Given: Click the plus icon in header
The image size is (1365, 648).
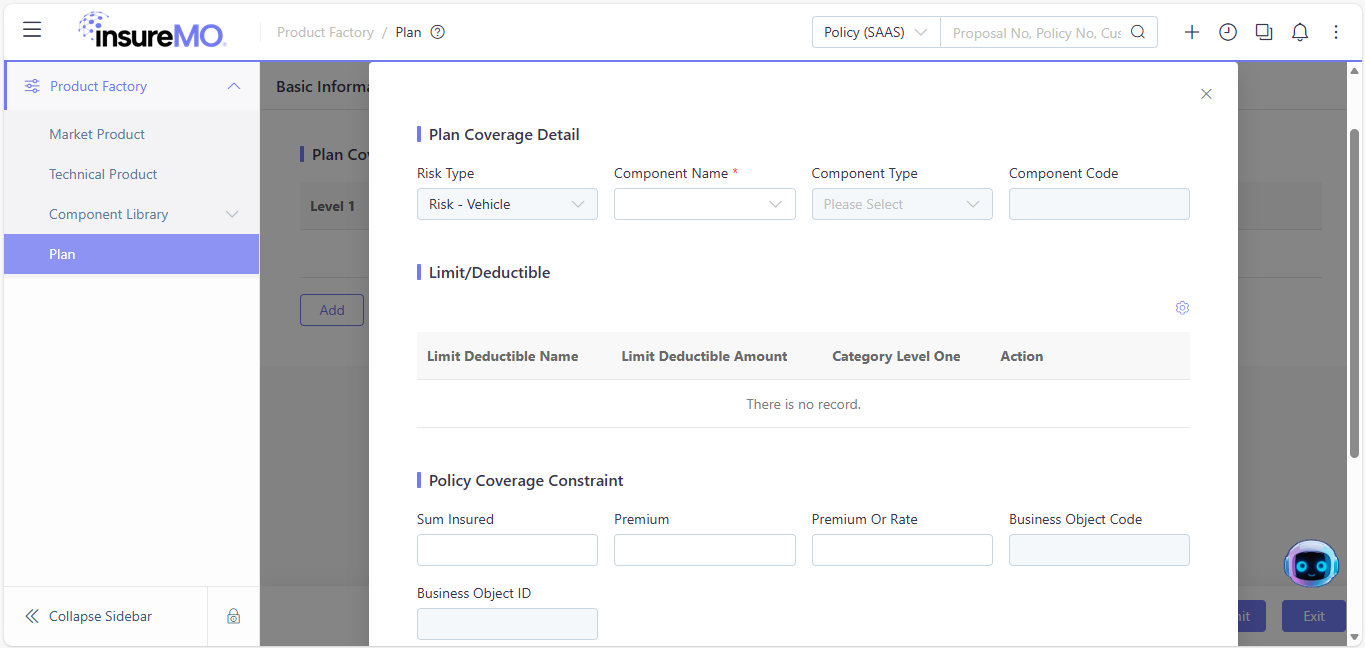Looking at the screenshot, I should 1192,32.
